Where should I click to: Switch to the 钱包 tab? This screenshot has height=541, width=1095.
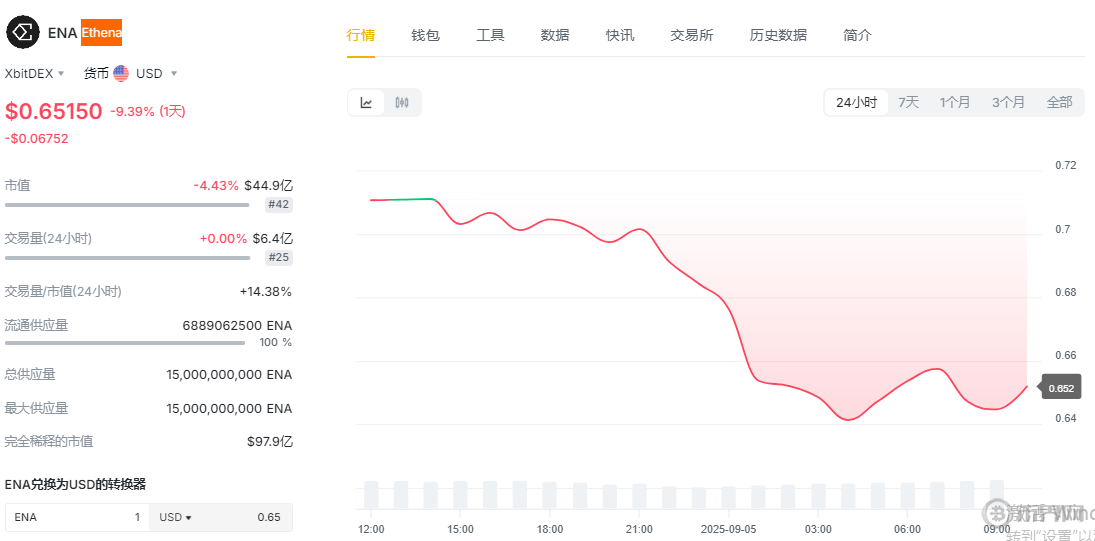pos(425,35)
